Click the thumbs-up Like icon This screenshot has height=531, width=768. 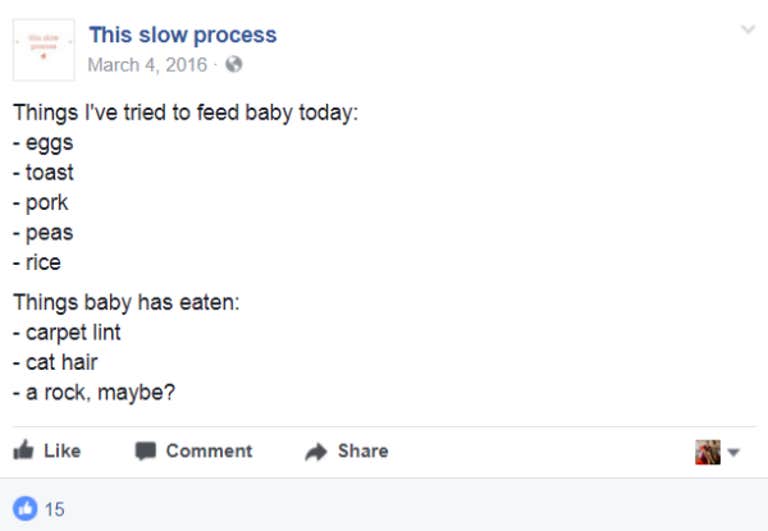[23, 451]
